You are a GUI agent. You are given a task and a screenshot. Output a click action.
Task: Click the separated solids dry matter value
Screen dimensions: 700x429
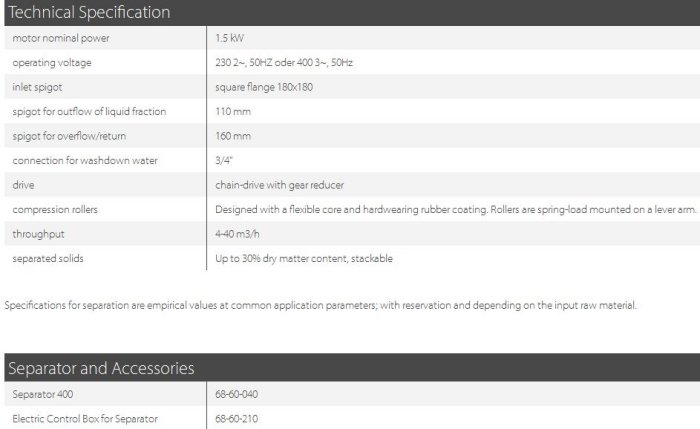(304, 259)
